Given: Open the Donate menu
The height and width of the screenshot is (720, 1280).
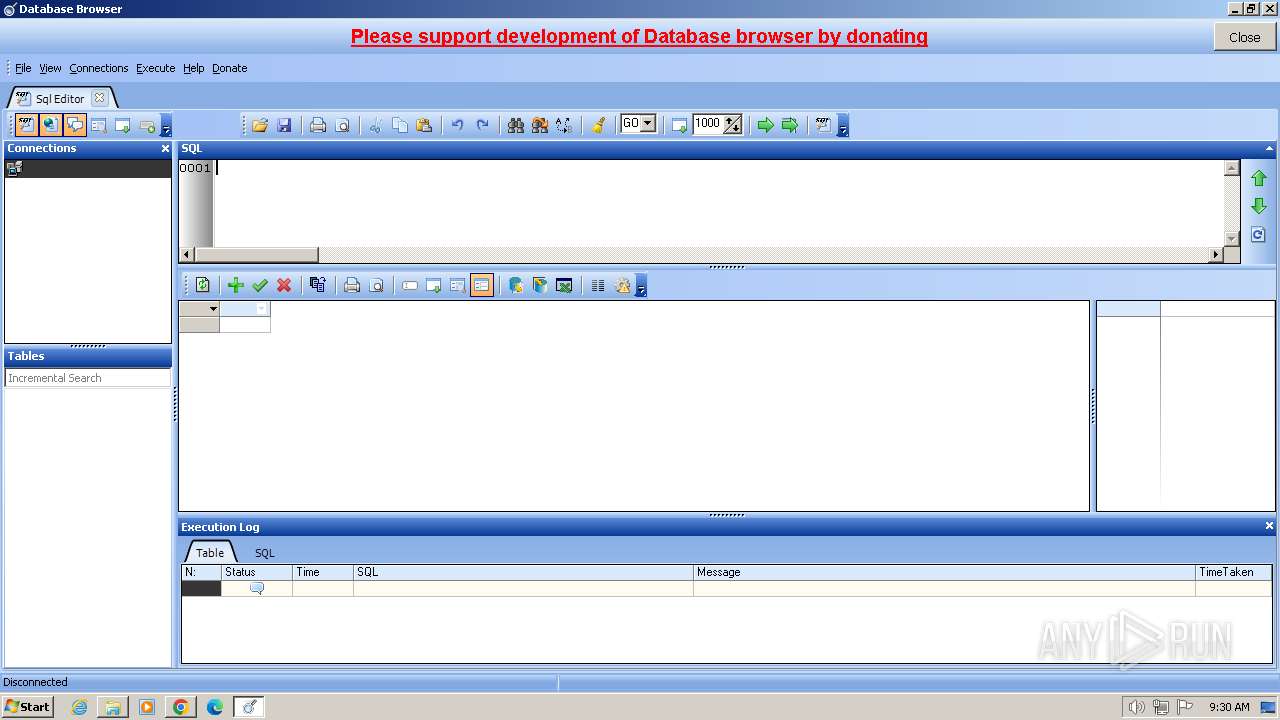Looking at the screenshot, I should pyautogui.click(x=230, y=68).
